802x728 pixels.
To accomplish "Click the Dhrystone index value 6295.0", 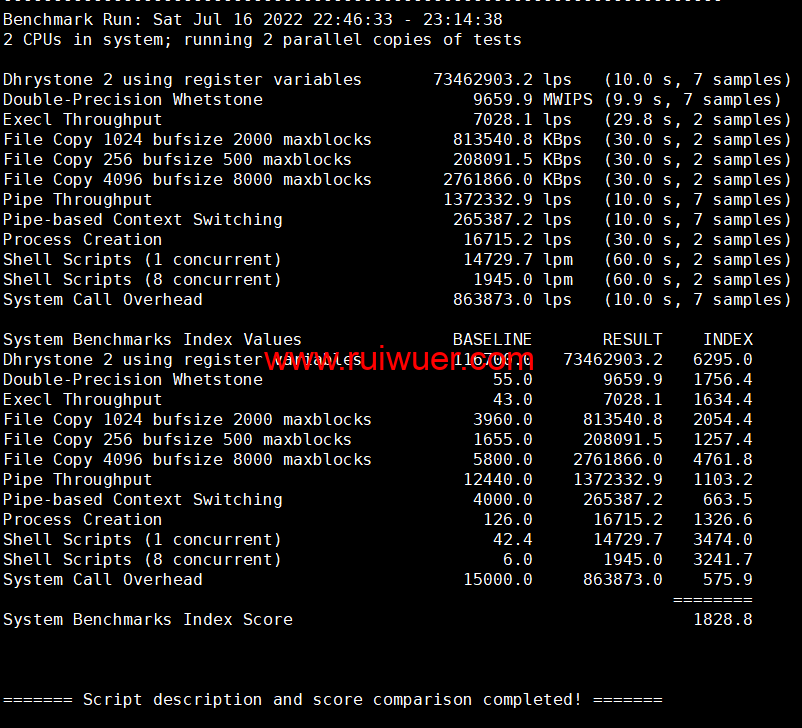I will point(722,360).
